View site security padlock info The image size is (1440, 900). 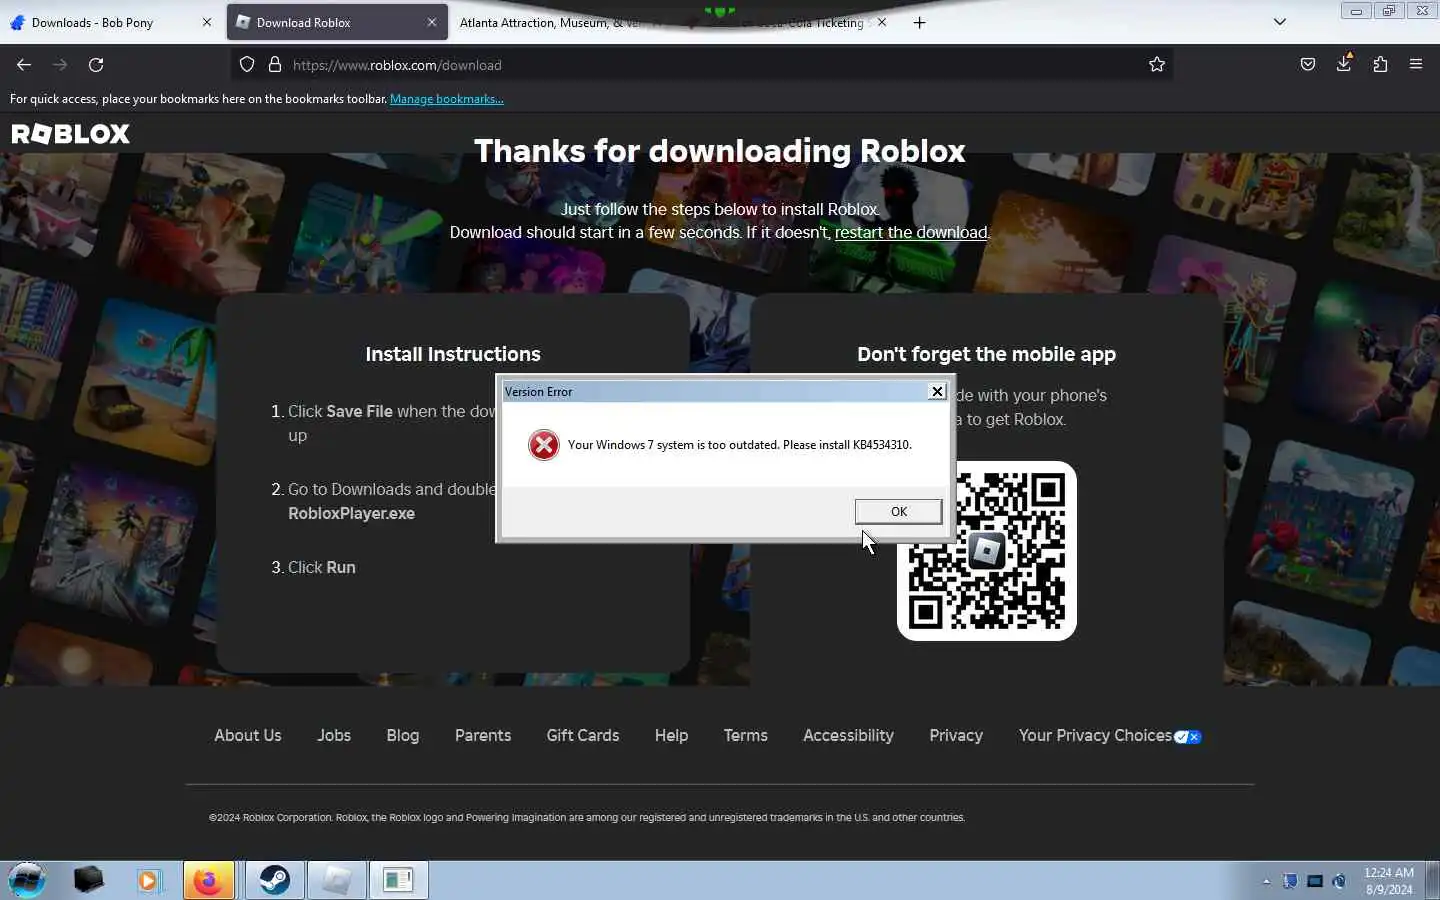click(x=275, y=65)
